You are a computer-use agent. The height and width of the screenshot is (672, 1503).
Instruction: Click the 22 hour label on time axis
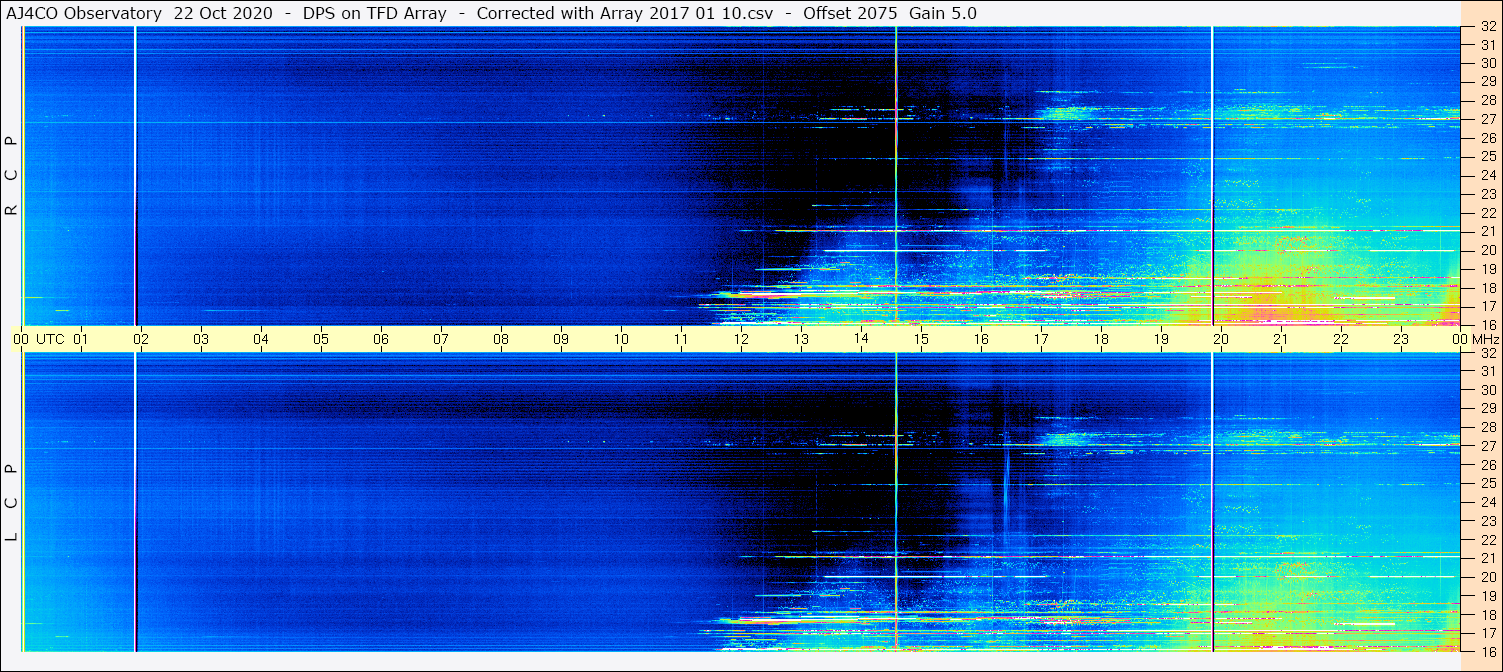click(1341, 339)
